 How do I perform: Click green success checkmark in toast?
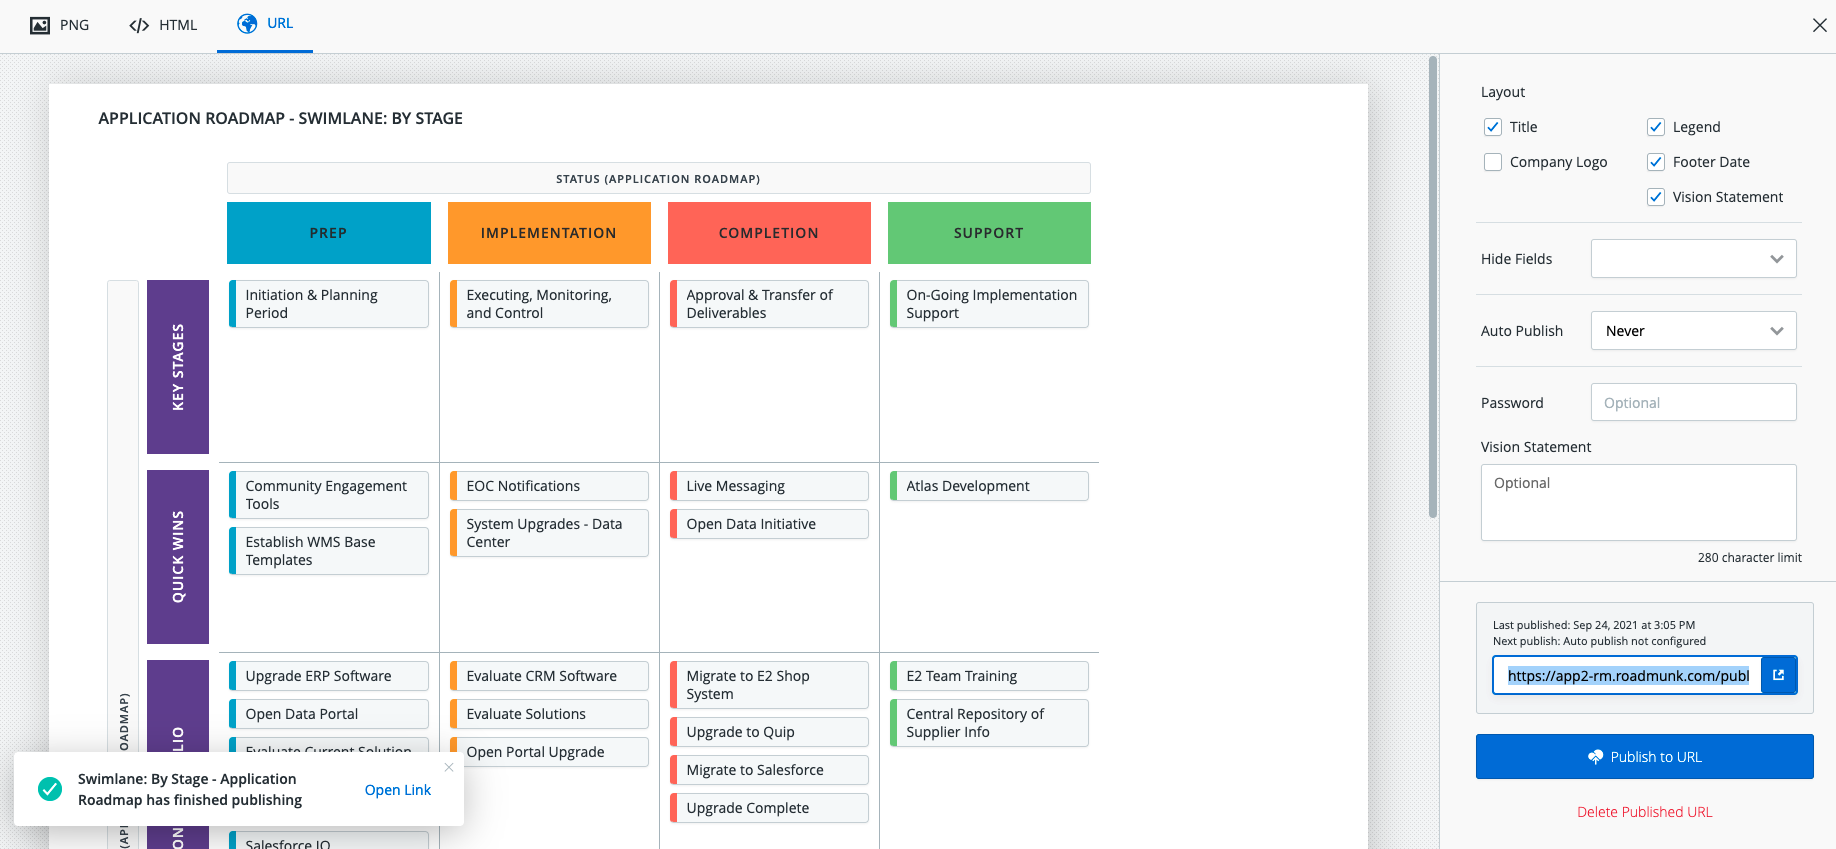50,789
